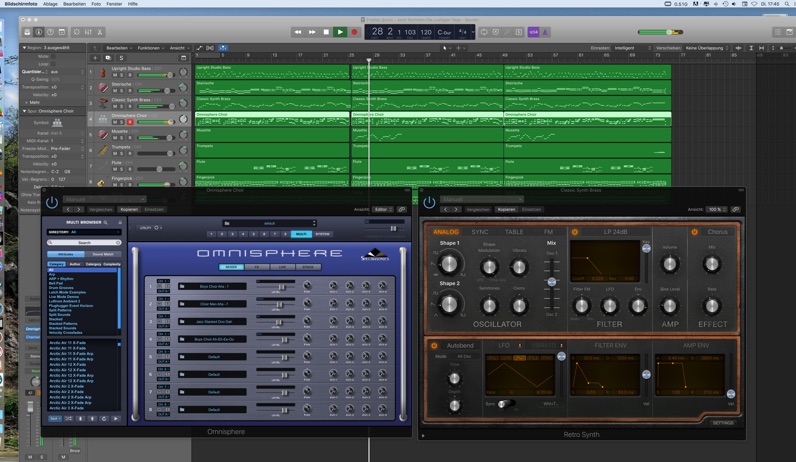Open the Bearbeiten menu in tracks area
796x462 pixels.
119,48
